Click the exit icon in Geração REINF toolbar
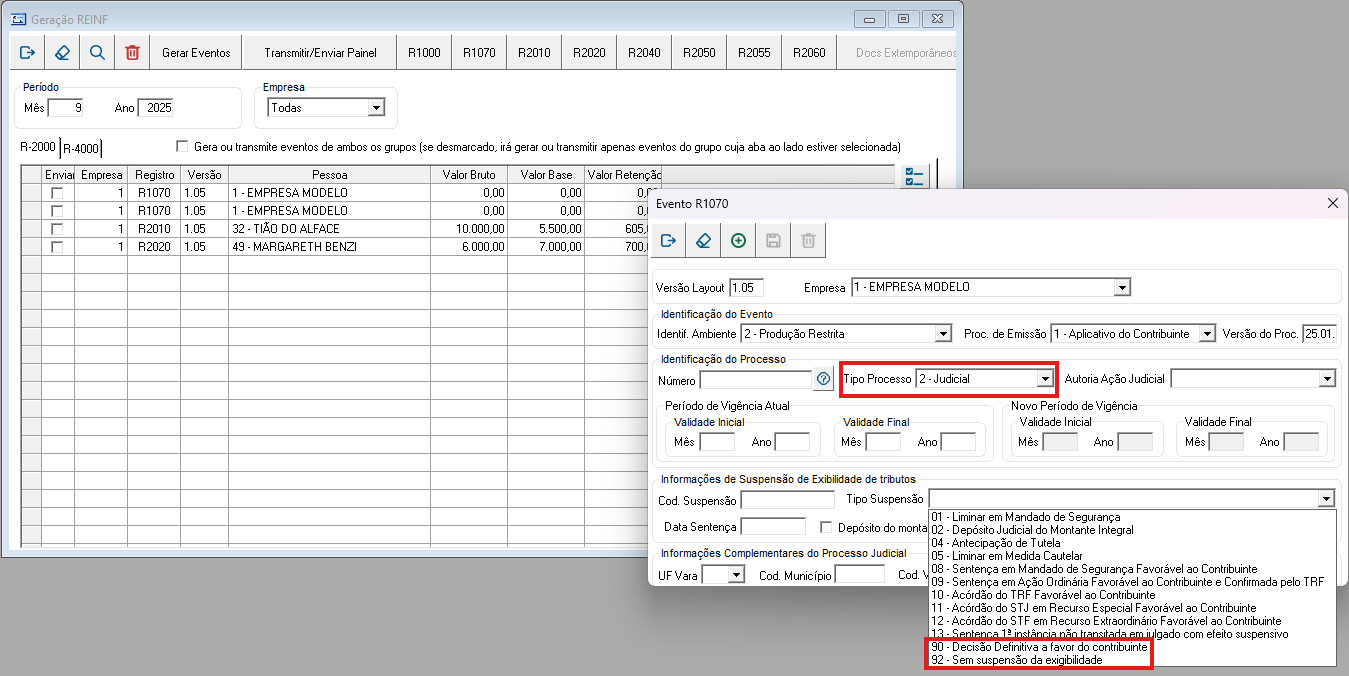The width and height of the screenshot is (1349, 676). point(27,52)
